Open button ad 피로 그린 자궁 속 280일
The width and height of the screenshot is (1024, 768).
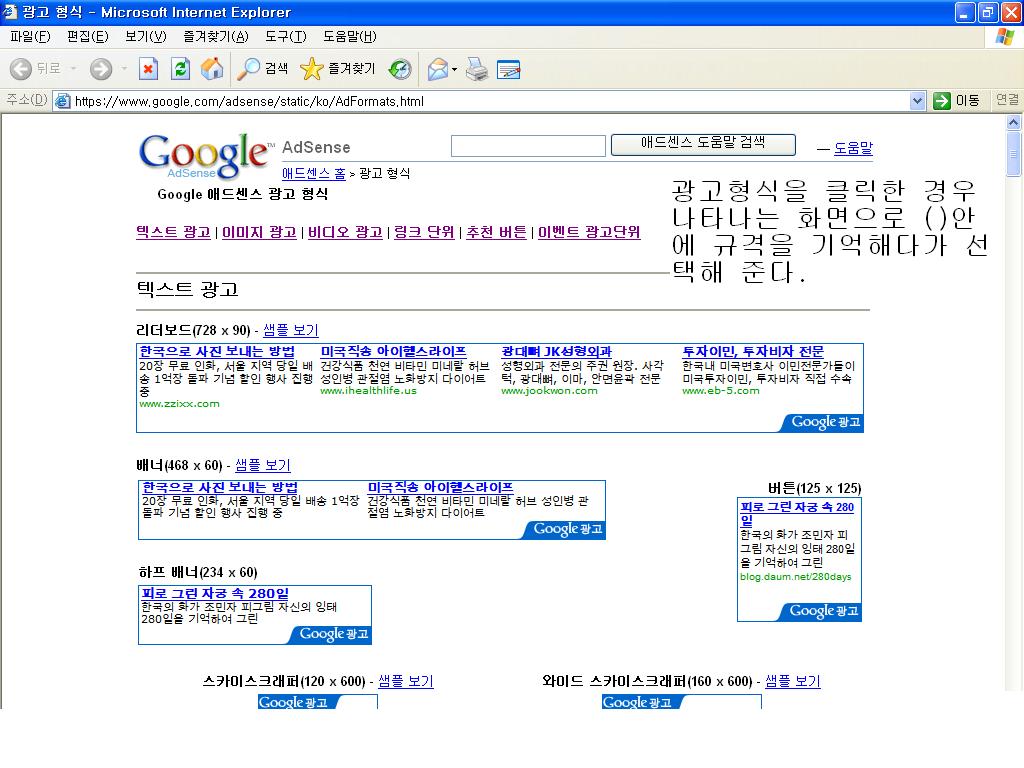coord(797,513)
